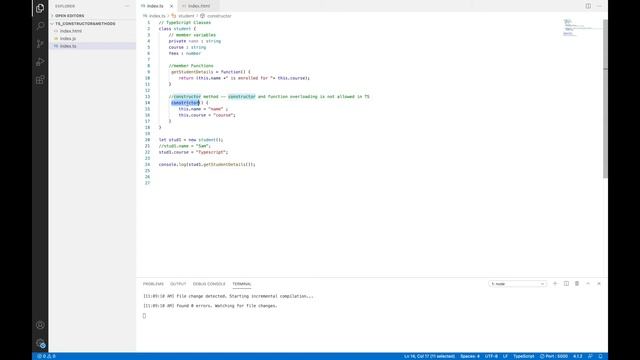Screen dimensions: 640x360
Task: Switch to the index.html editor tab
Action: point(199,6)
